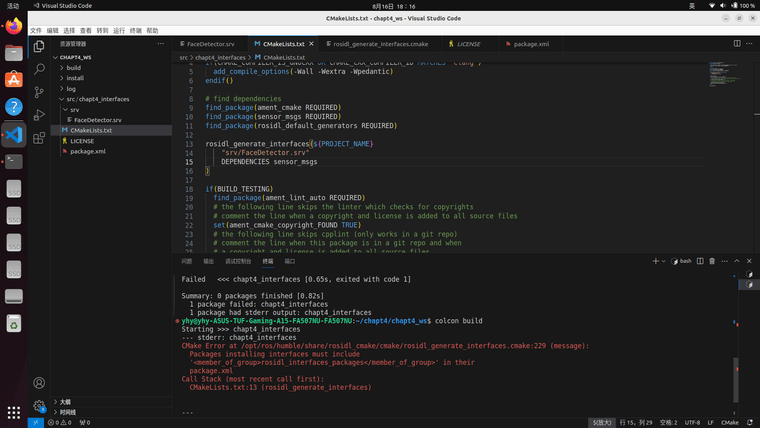Viewport: 760px width, 428px height.
Task: Open the Ports panel tab
Action: point(290,261)
